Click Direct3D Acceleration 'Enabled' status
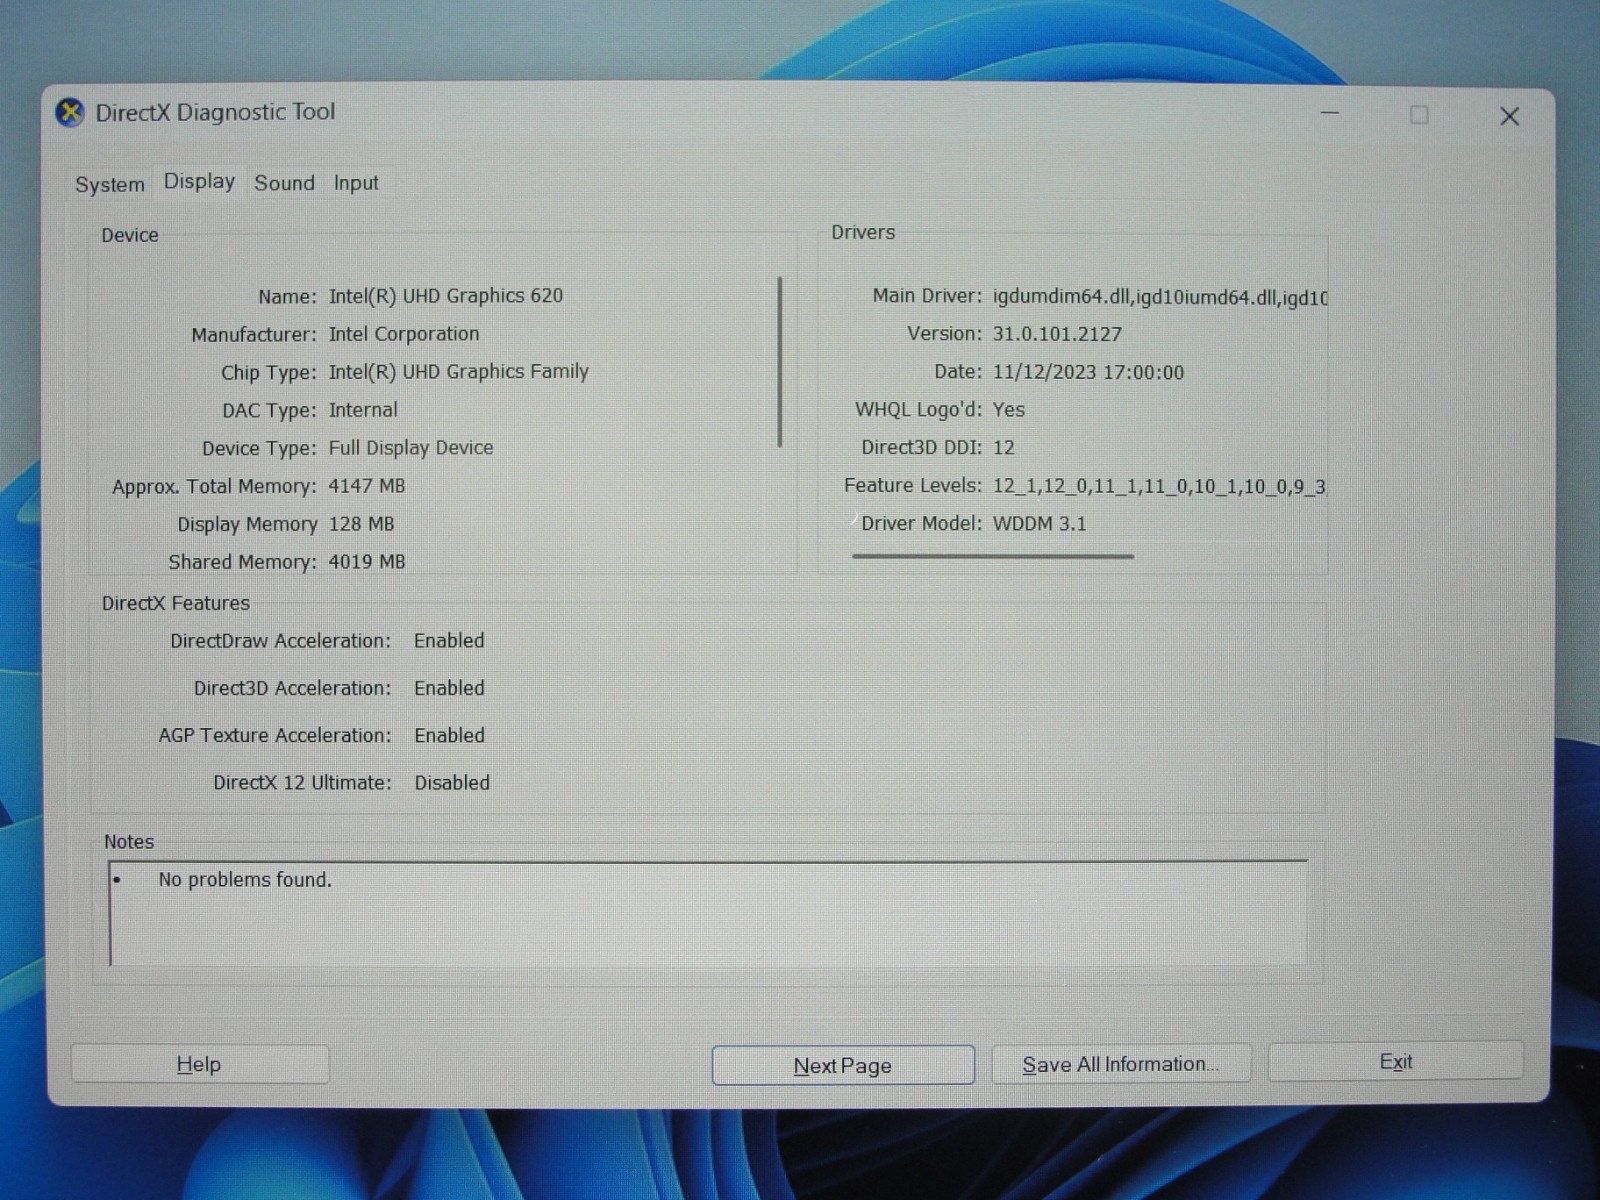Image resolution: width=1600 pixels, height=1200 pixels. tap(449, 688)
